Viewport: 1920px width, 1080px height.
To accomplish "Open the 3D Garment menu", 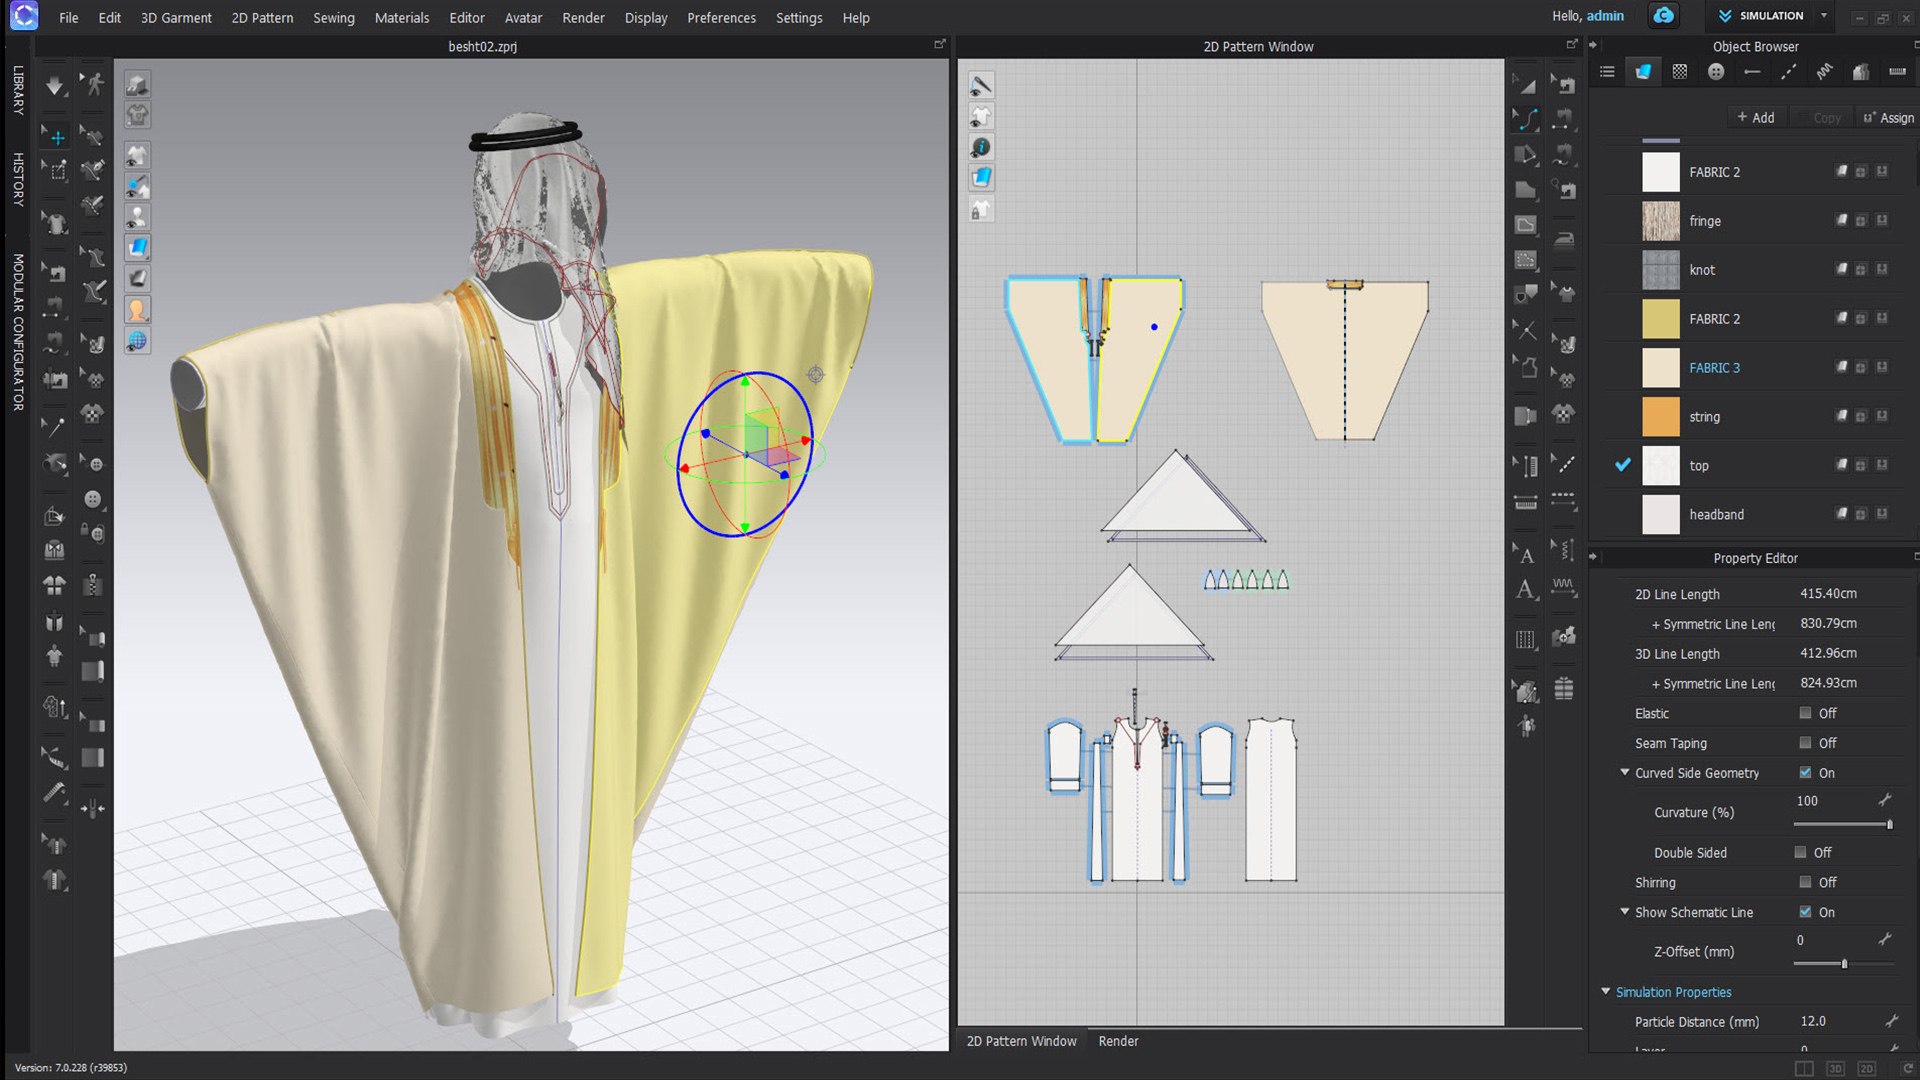I will tap(176, 18).
